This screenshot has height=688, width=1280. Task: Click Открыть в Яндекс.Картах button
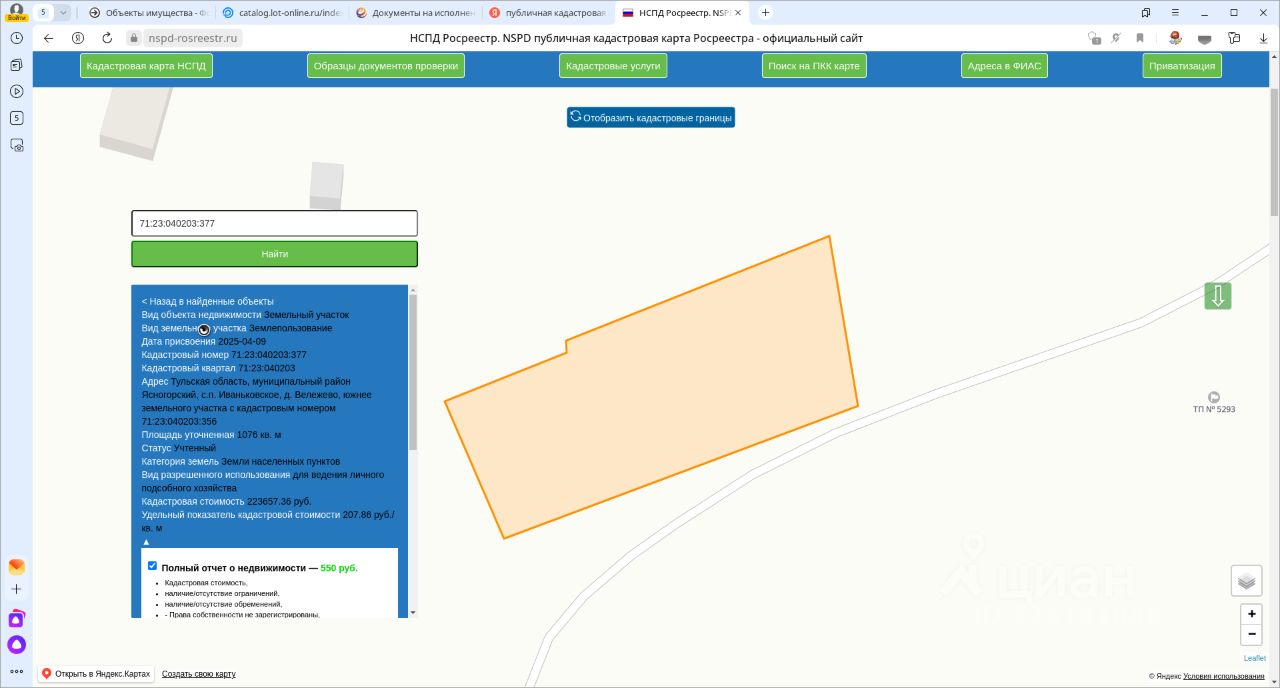(96, 673)
